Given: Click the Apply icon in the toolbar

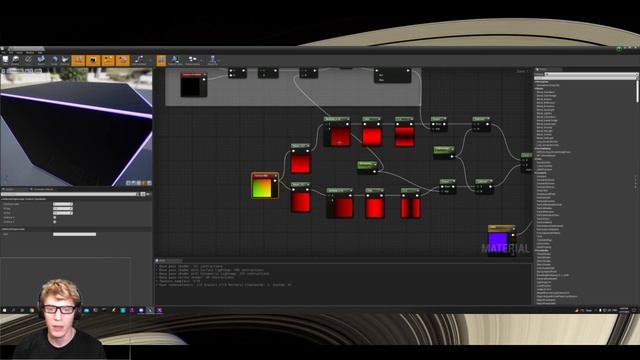Looking at the screenshot, I should pyautogui.click(x=28, y=60).
